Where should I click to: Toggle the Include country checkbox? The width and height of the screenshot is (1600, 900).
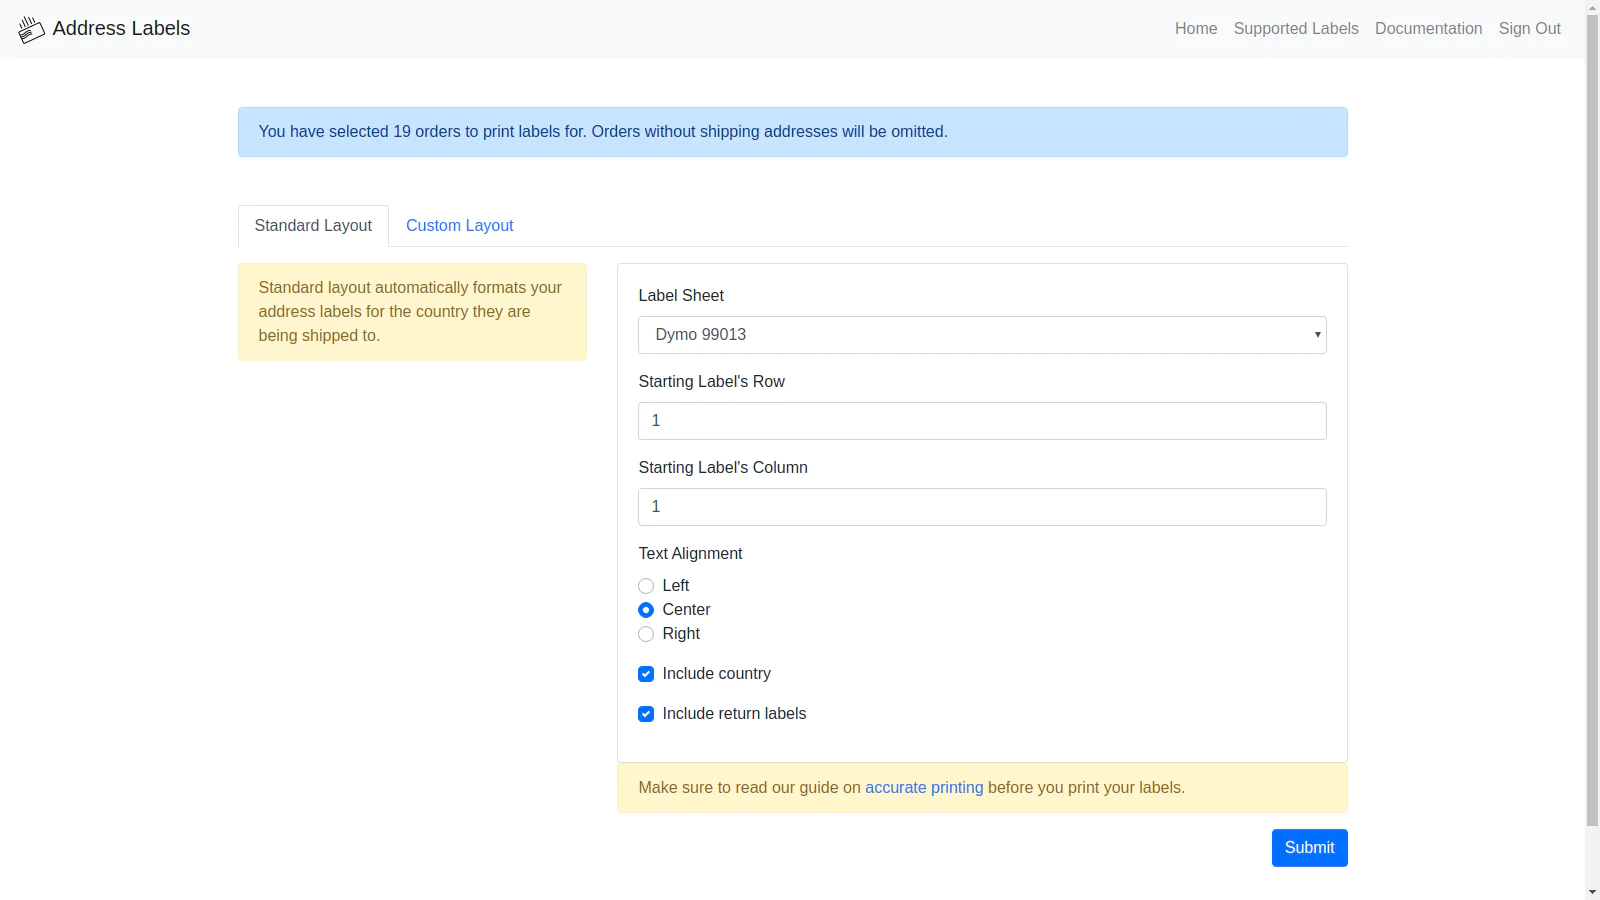[646, 674]
